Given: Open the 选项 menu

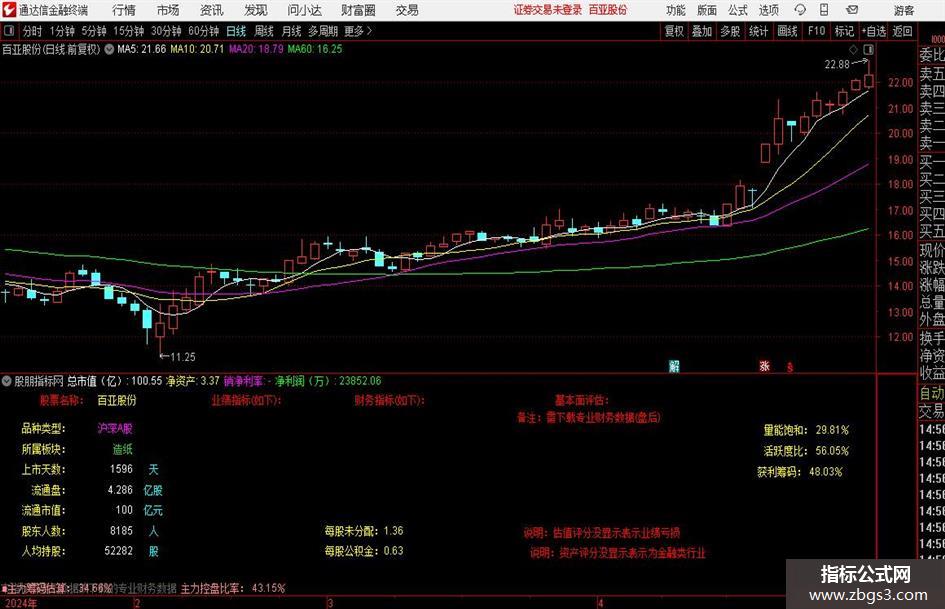Looking at the screenshot, I should pyautogui.click(x=768, y=10).
